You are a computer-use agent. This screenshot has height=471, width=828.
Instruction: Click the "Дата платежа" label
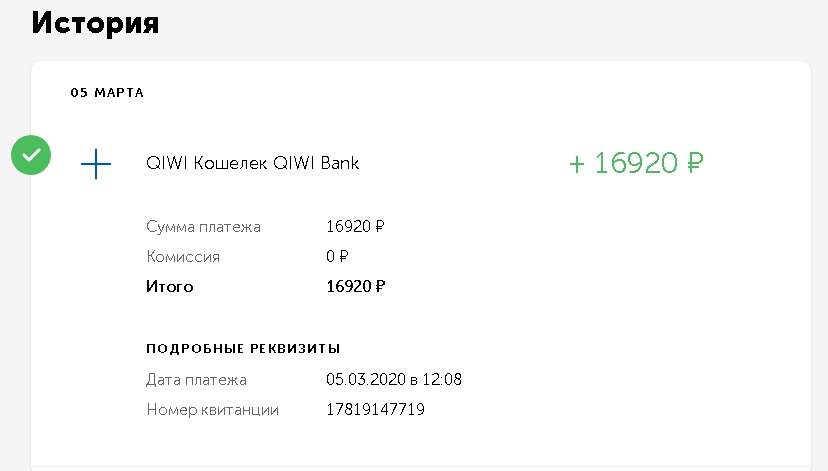[x=196, y=380]
